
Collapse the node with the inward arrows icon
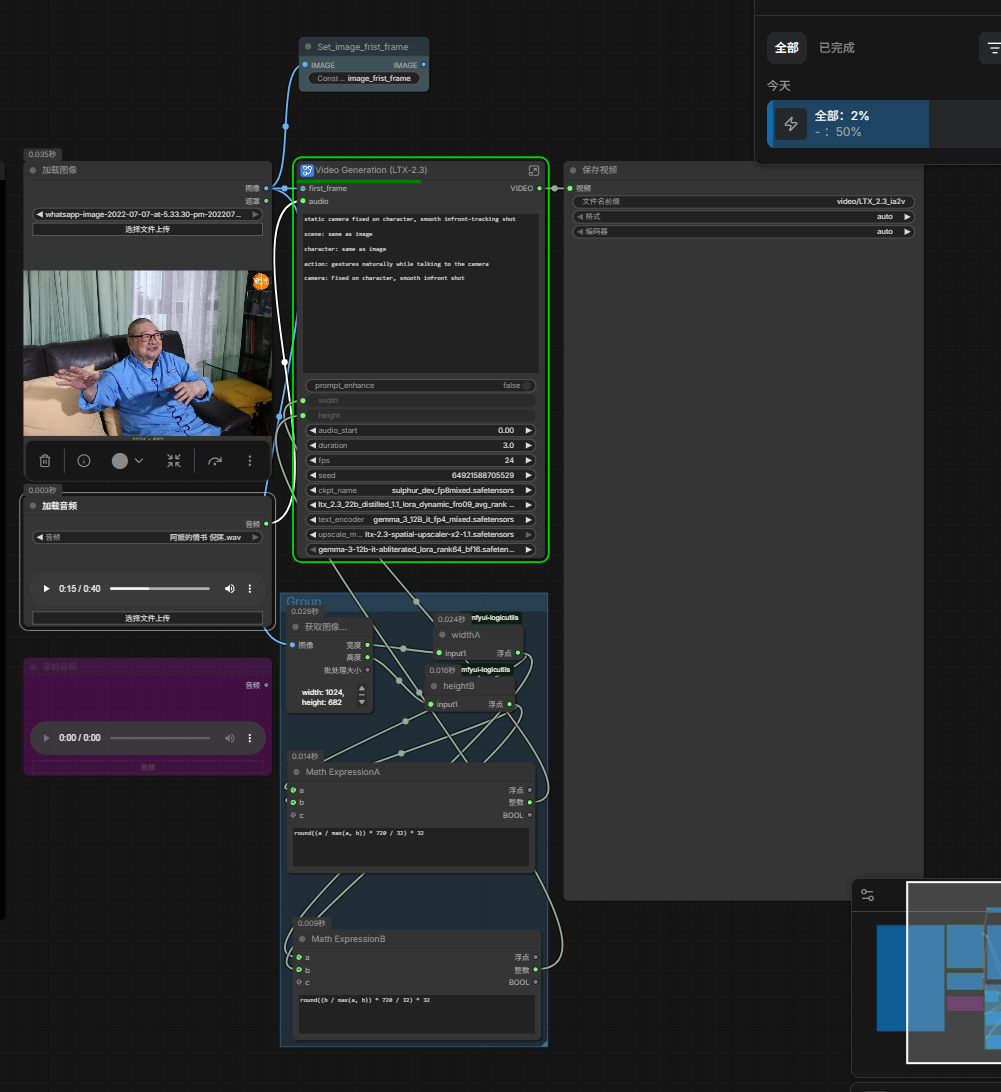174,461
